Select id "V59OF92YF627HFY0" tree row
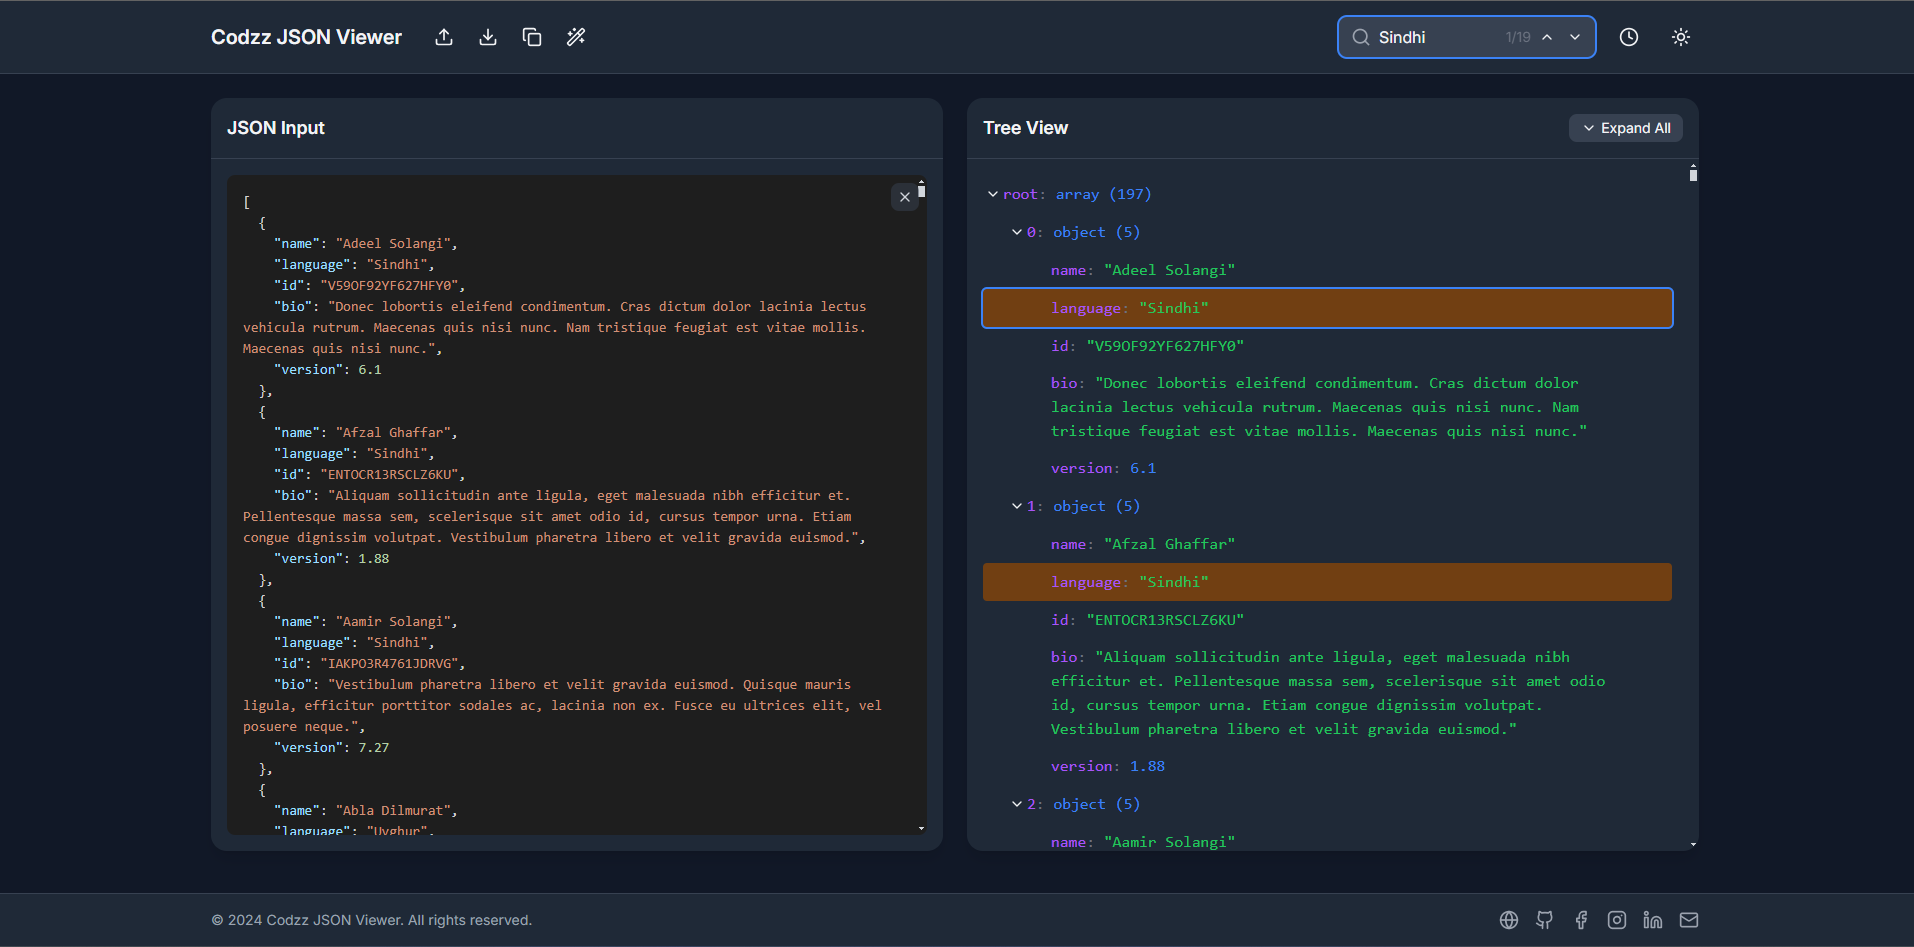This screenshot has width=1914, height=947. pyautogui.click(x=1327, y=346)
